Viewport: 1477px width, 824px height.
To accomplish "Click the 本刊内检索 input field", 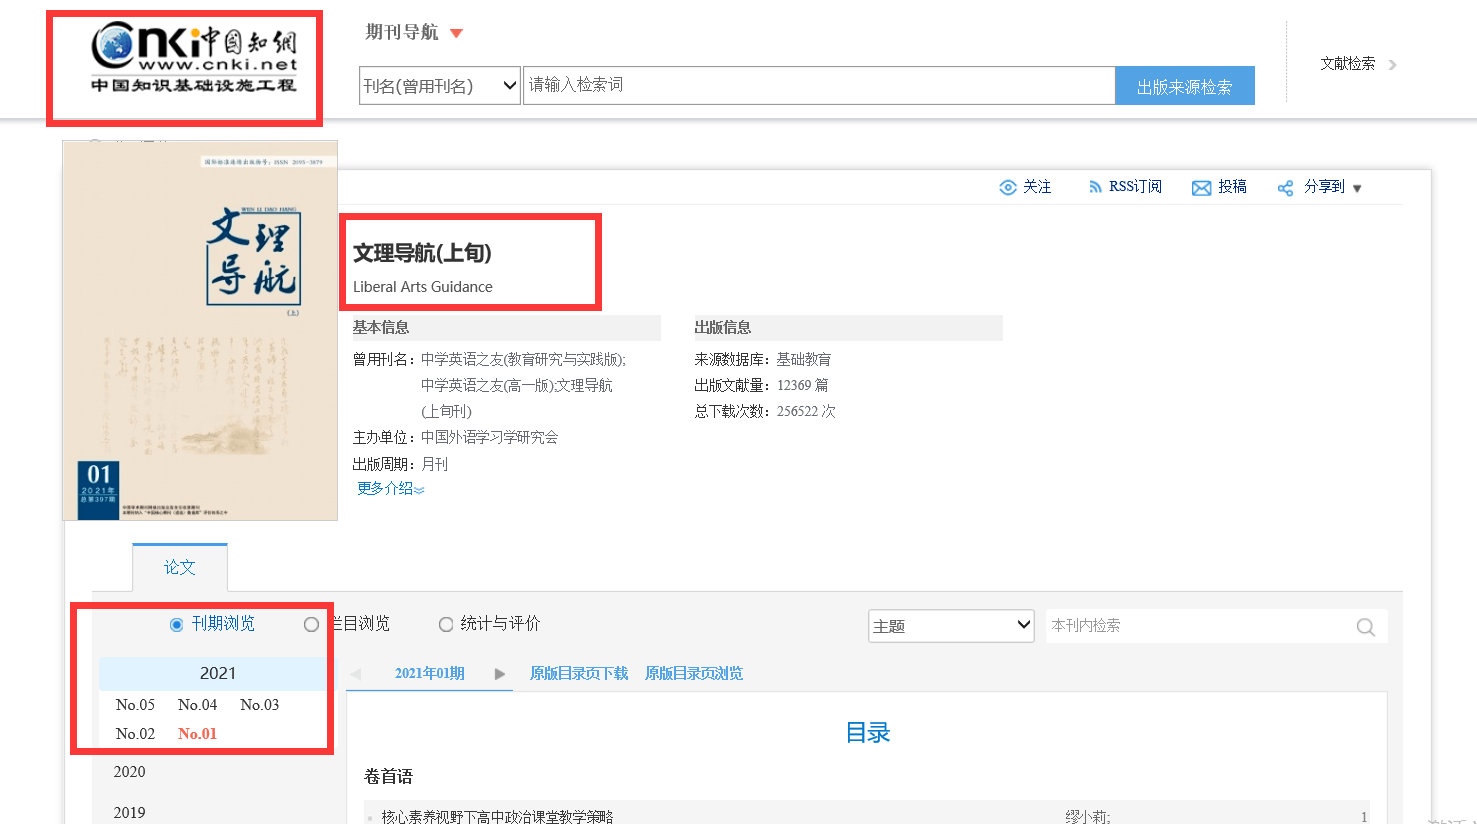I will coord(1198,626).
